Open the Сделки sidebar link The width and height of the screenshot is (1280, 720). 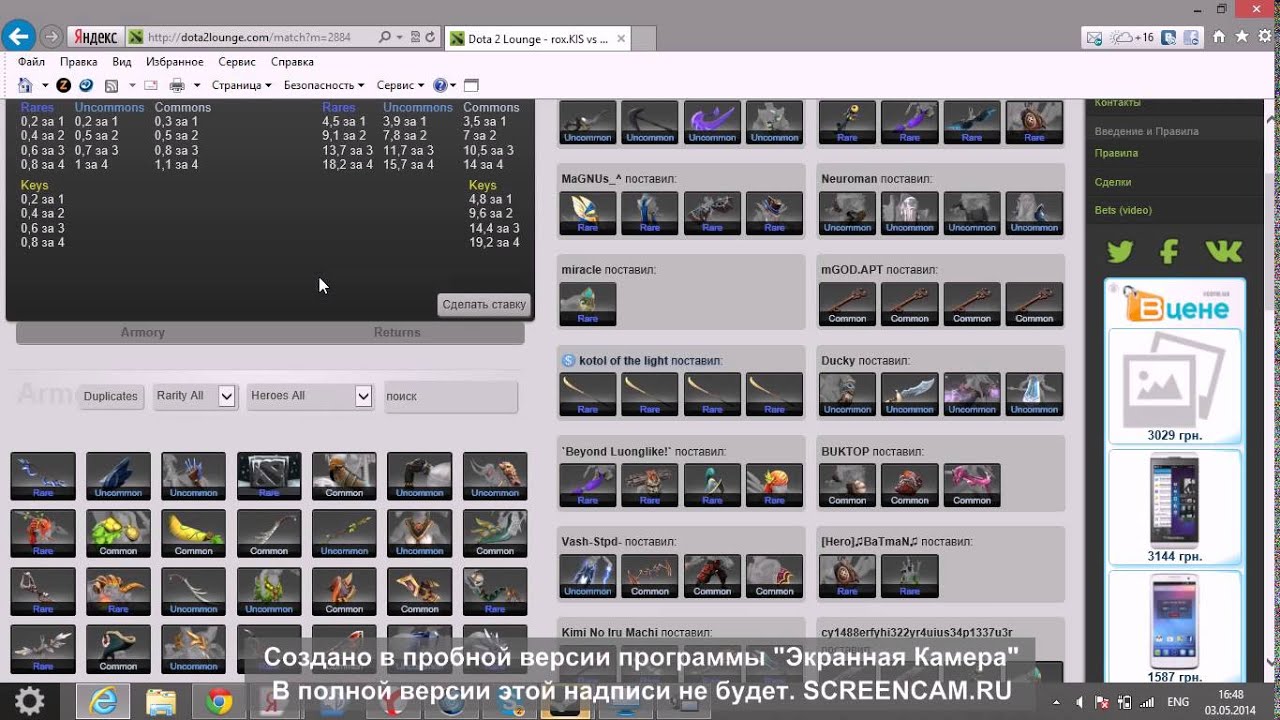(x=1113, y=182)
